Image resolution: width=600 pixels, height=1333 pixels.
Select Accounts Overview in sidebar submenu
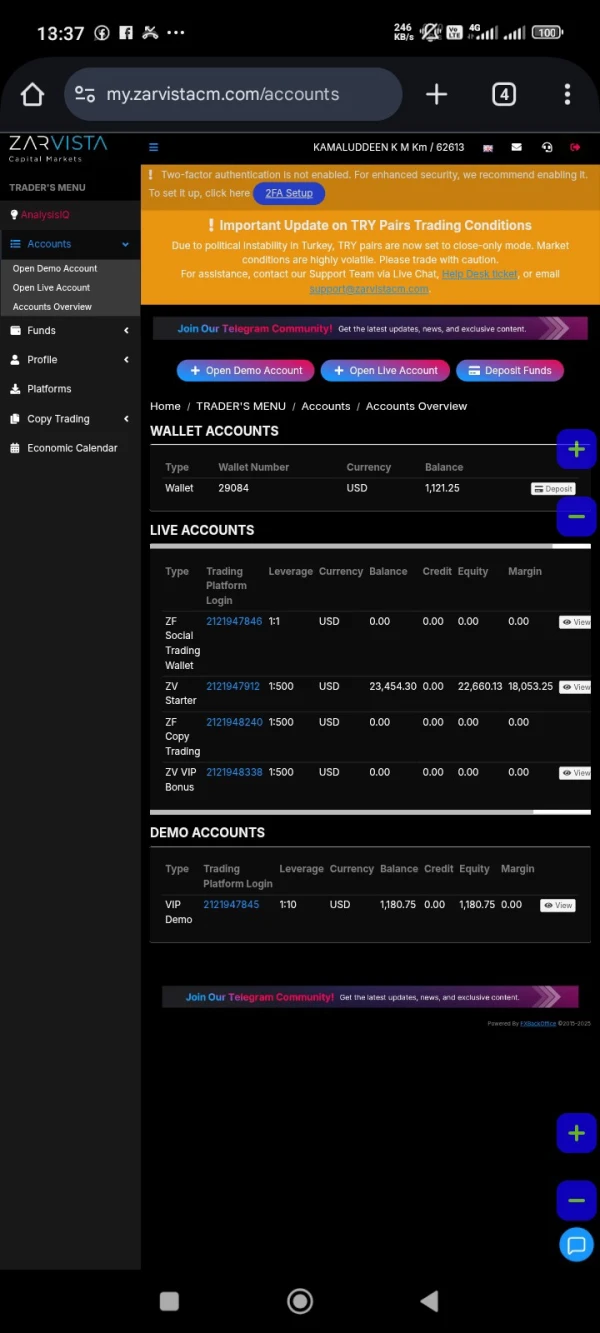[52, 307]
